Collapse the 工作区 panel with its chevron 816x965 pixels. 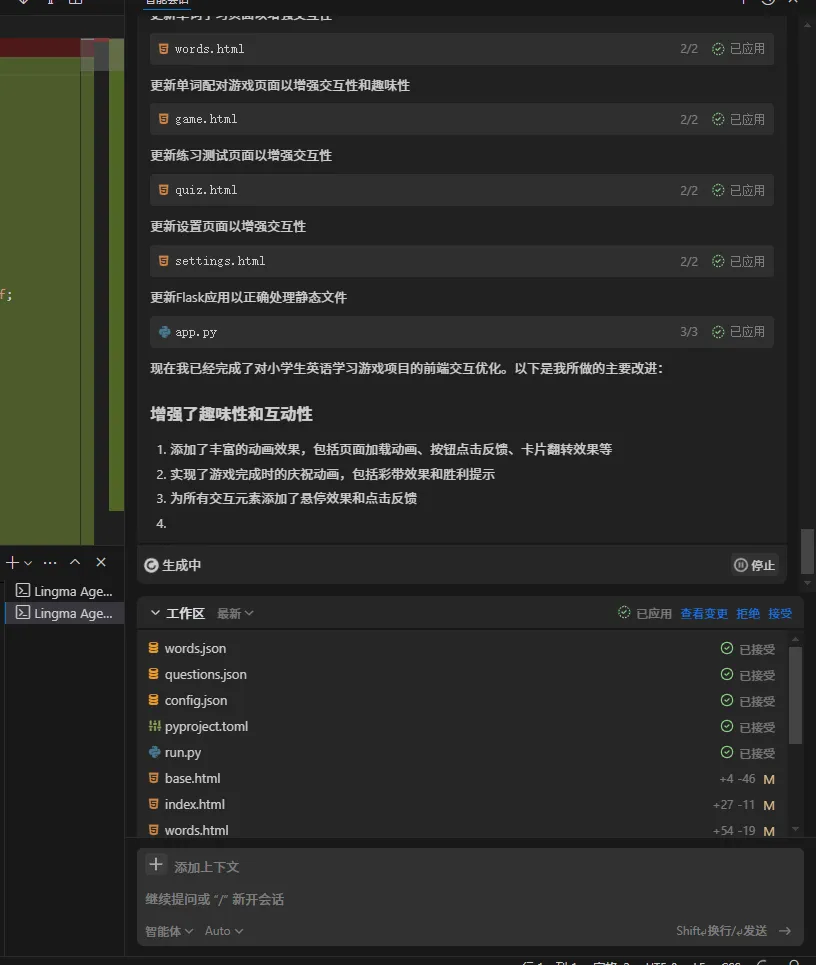[x=153, y=613]
